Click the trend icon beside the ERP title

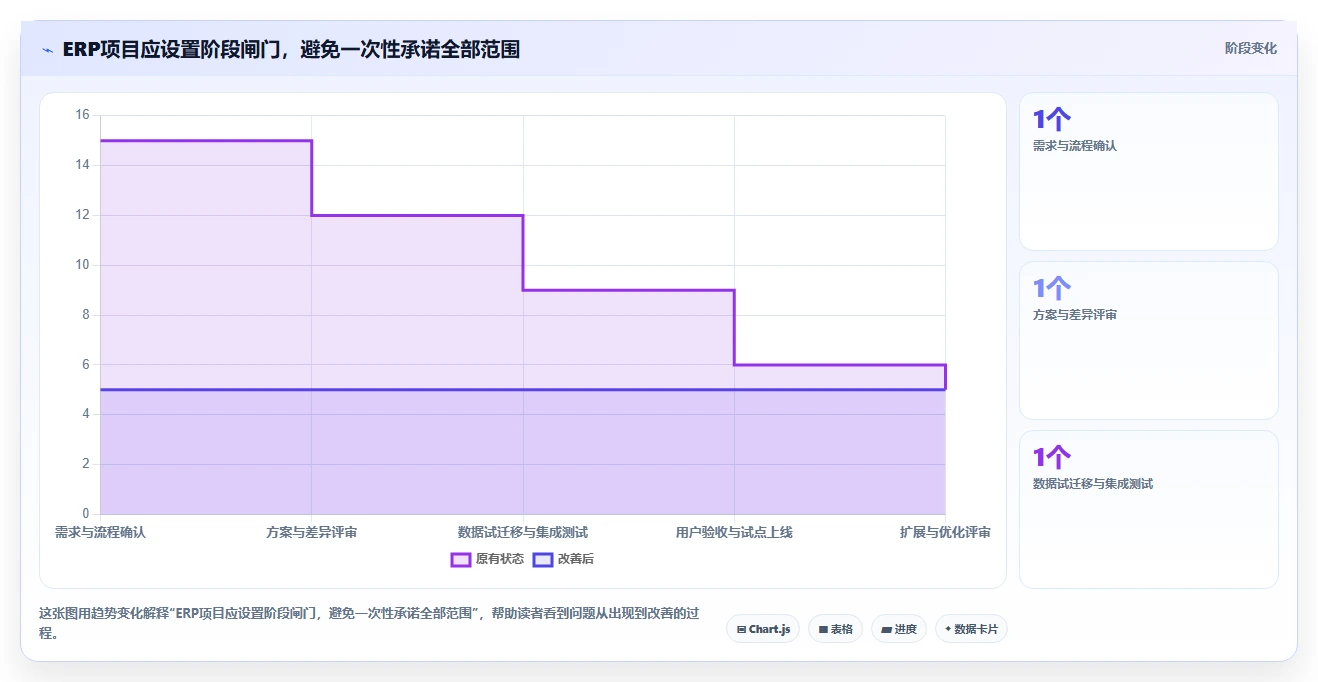[x=47, y=50]
